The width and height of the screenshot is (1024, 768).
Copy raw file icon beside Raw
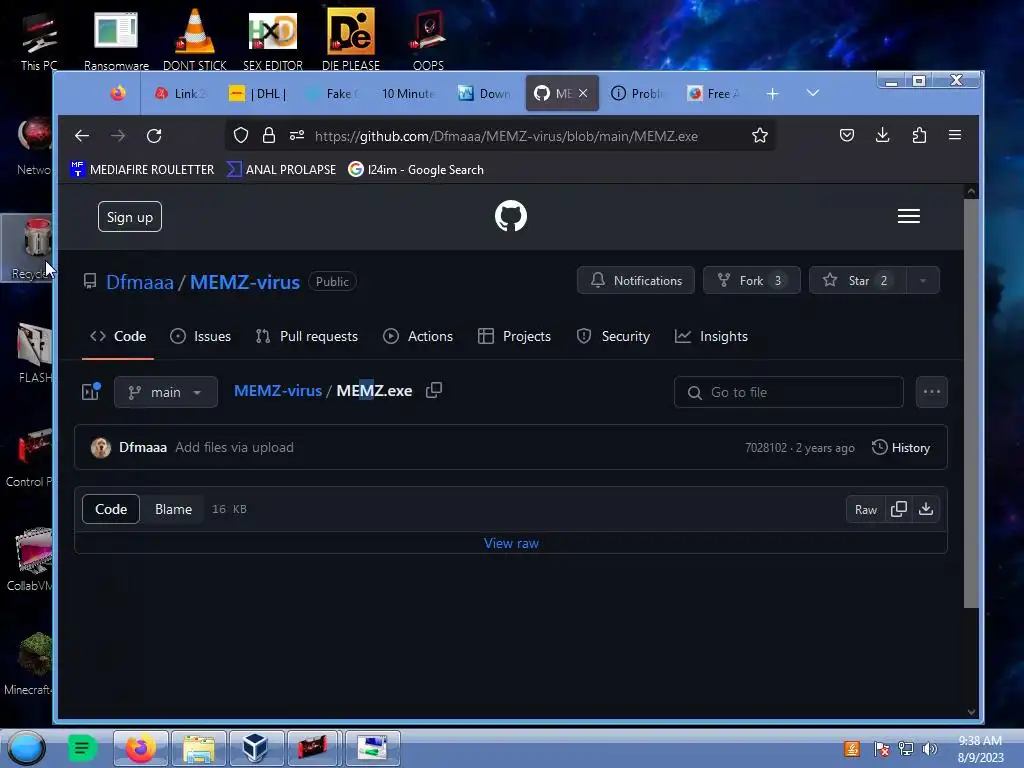(899, 509)
